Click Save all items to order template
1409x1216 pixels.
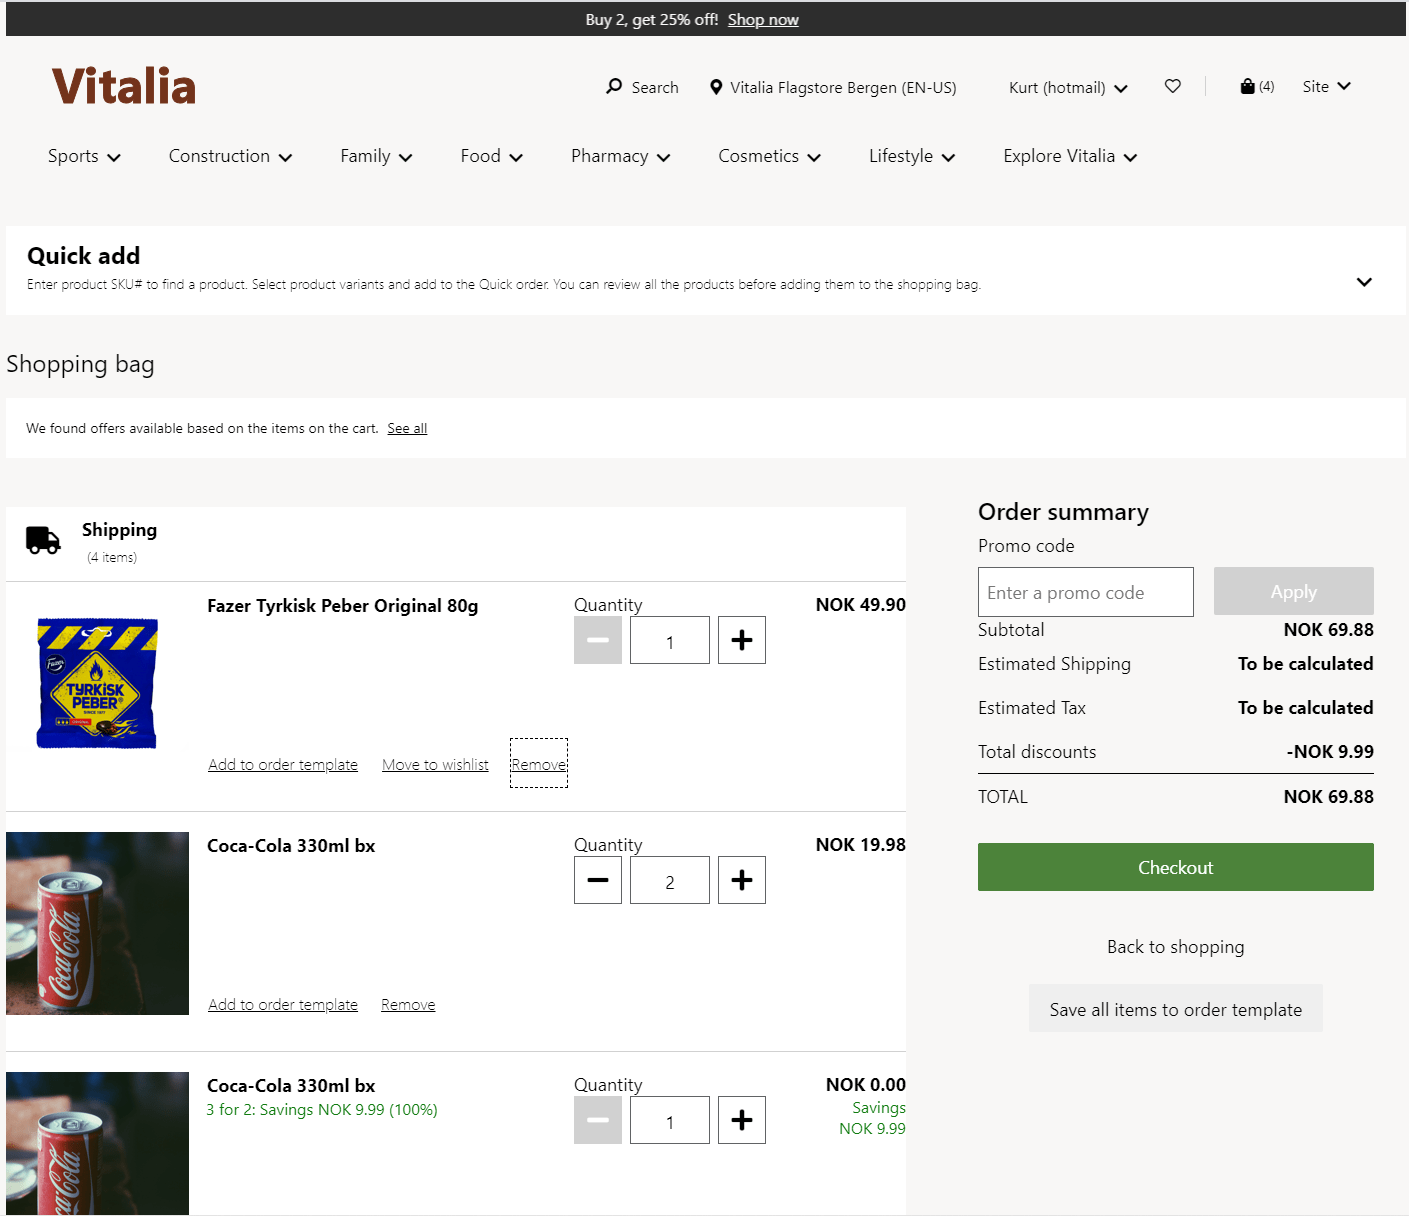click(1175, 1009)
